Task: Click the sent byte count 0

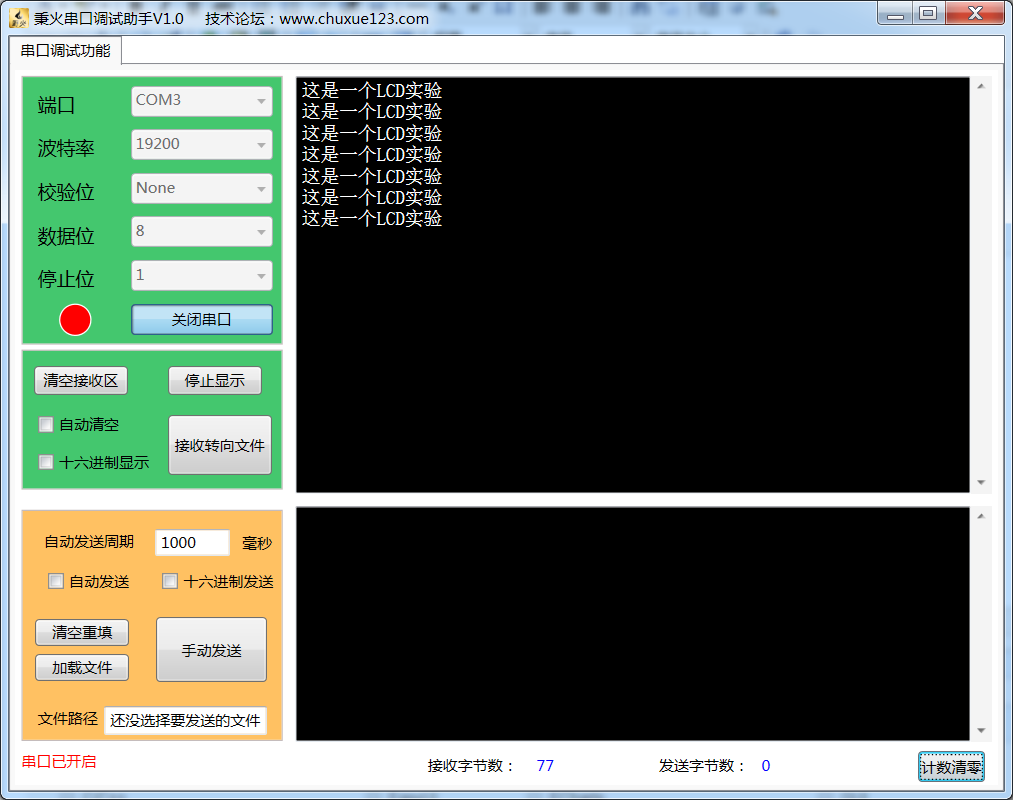Action: click(766, 766)
